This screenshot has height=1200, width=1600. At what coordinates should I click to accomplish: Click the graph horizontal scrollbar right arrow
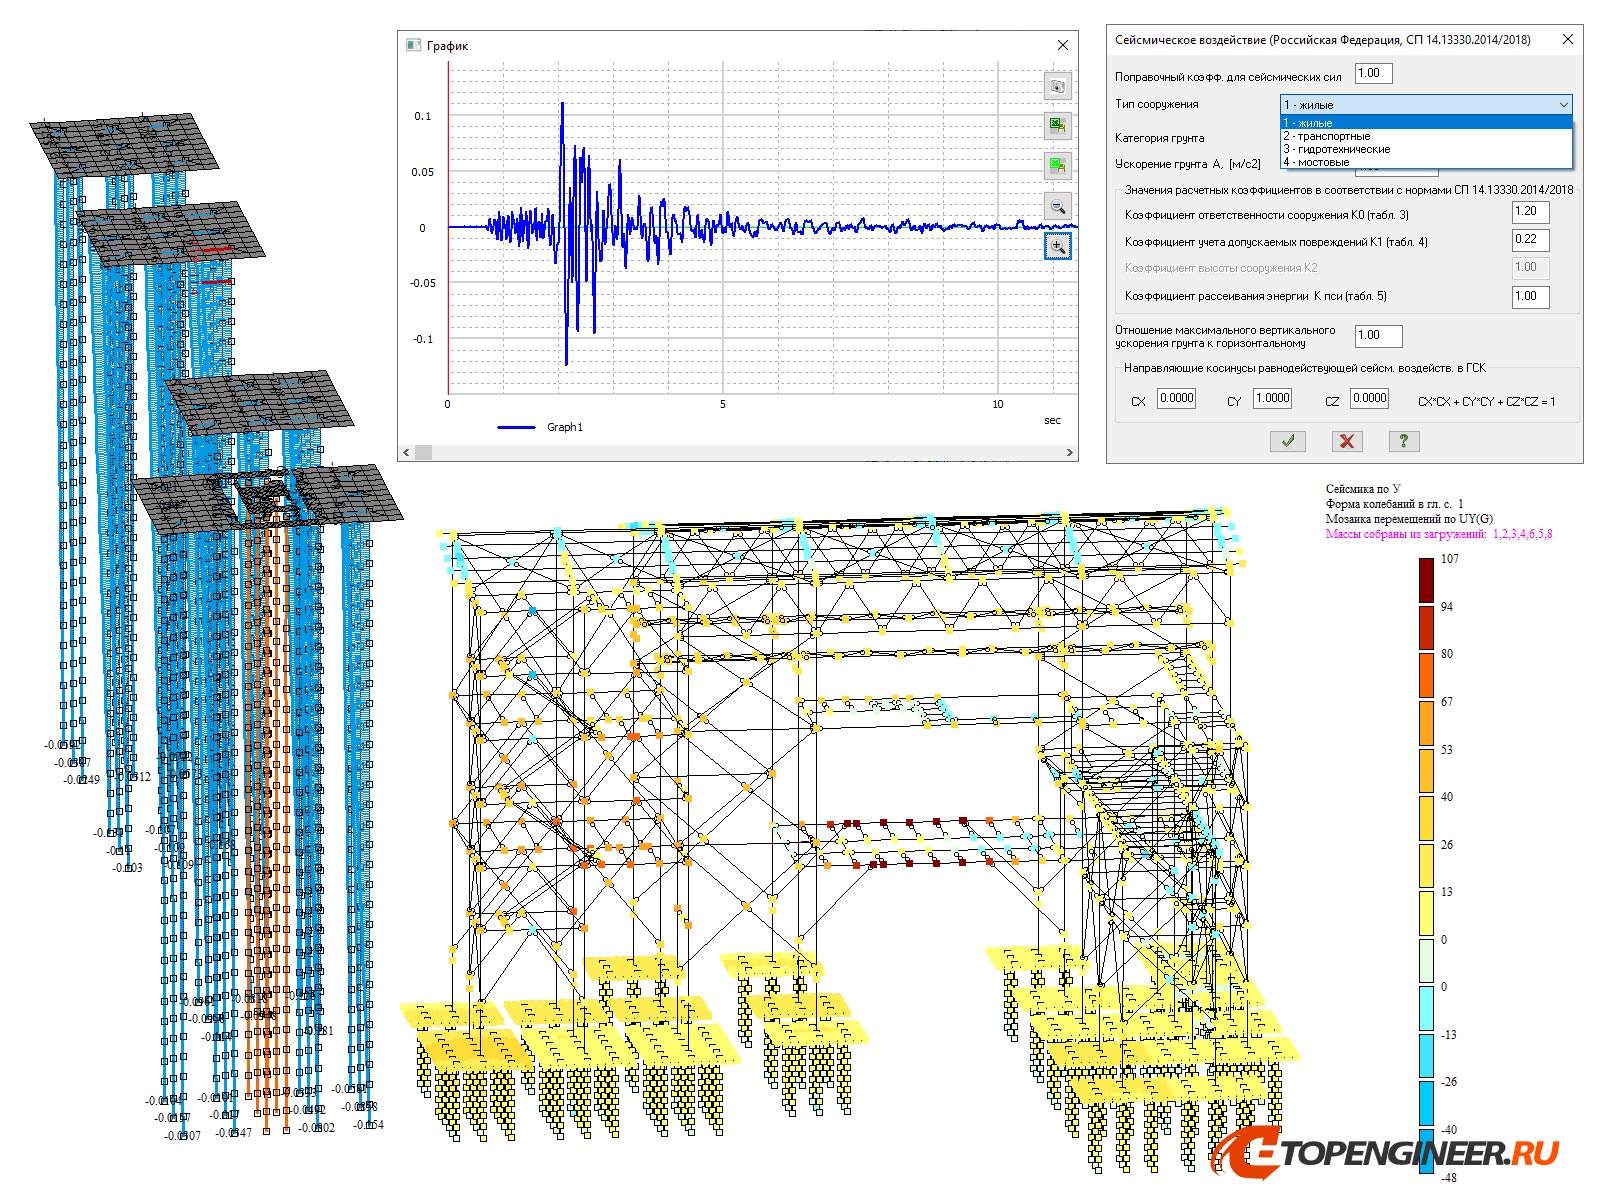[1070, 453]
